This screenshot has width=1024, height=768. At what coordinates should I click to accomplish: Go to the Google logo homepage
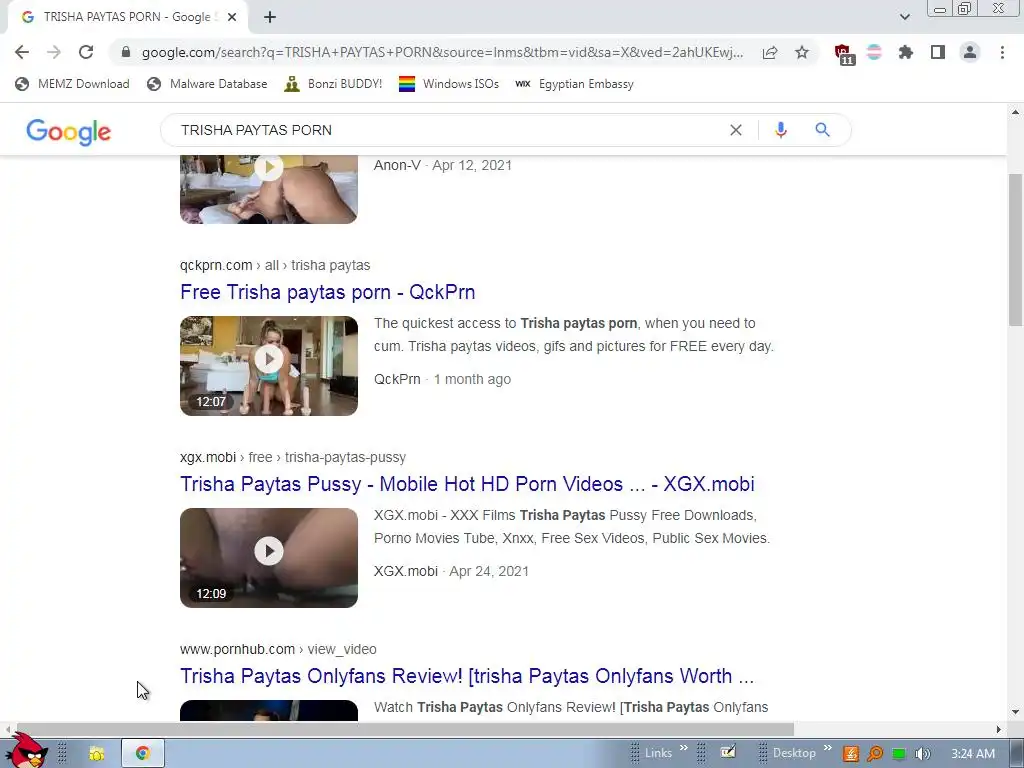click(x=69, y=131)
